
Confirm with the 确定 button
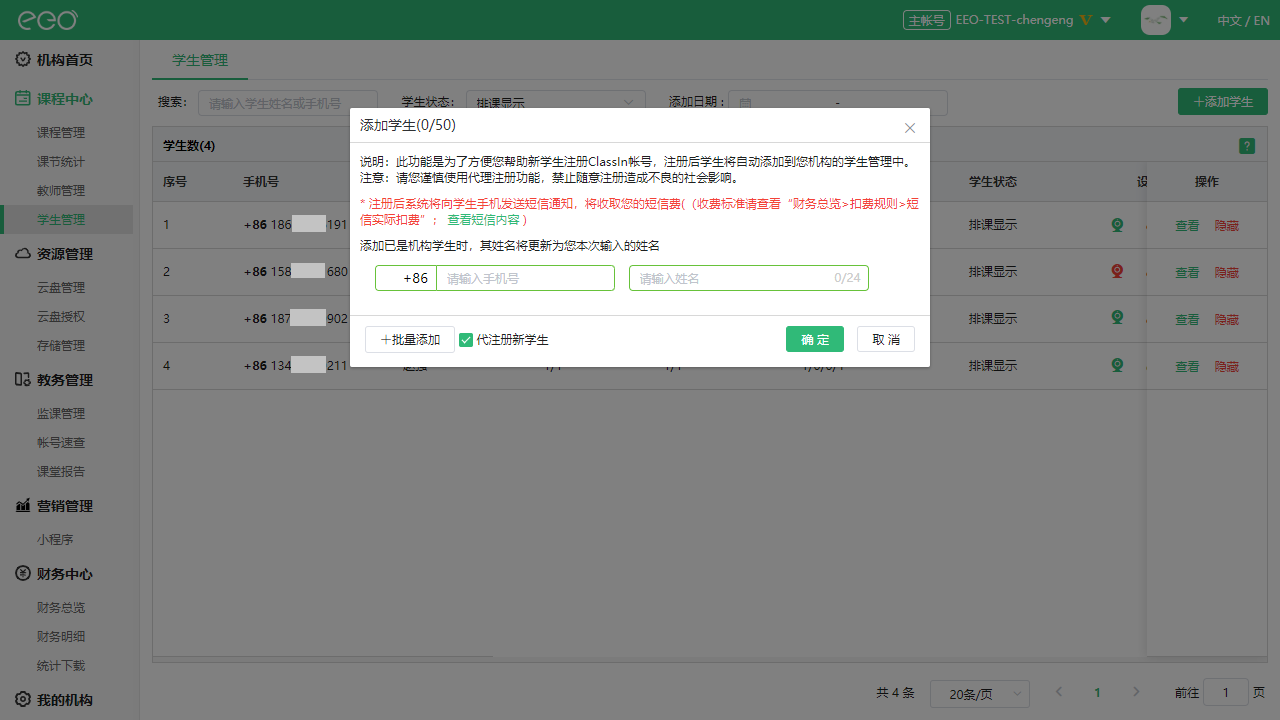click(815, 340)
